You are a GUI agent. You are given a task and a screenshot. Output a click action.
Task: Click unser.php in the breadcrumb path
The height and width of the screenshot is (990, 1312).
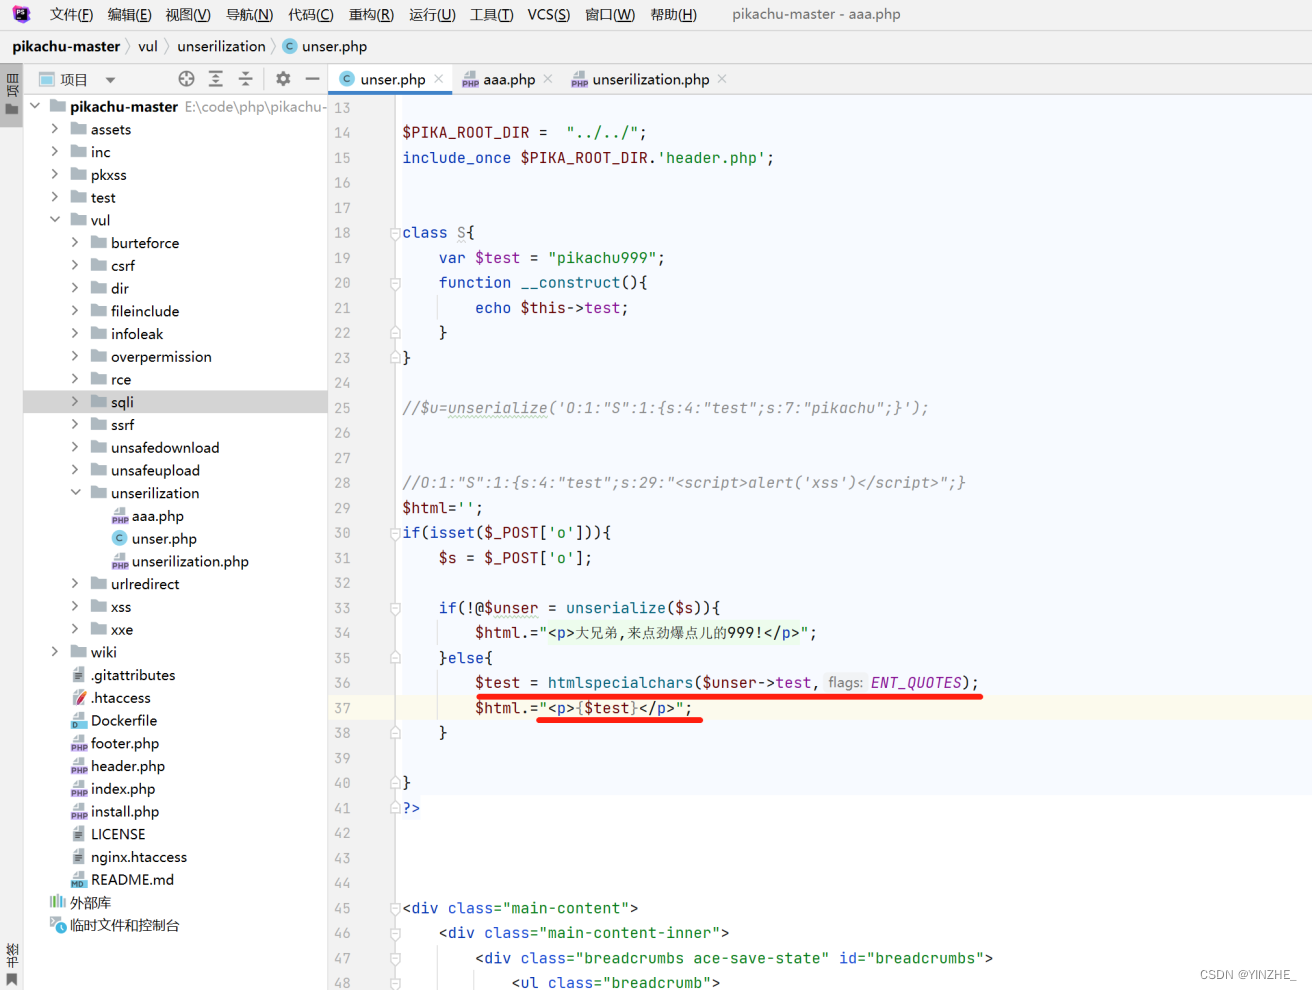(x=325, y=46)
